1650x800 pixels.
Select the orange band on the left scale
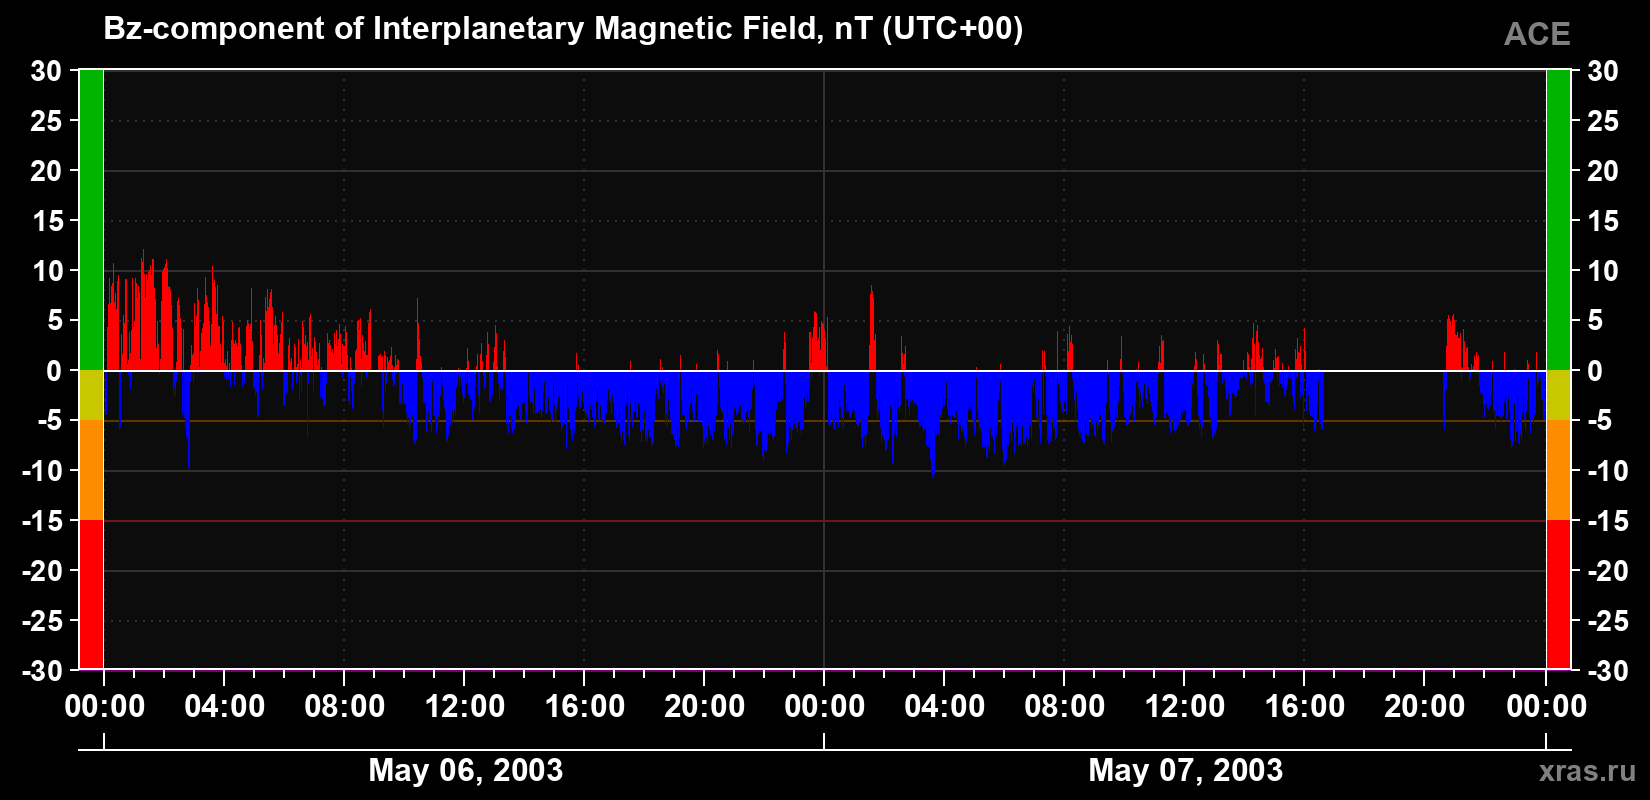[x=91, y=470]
